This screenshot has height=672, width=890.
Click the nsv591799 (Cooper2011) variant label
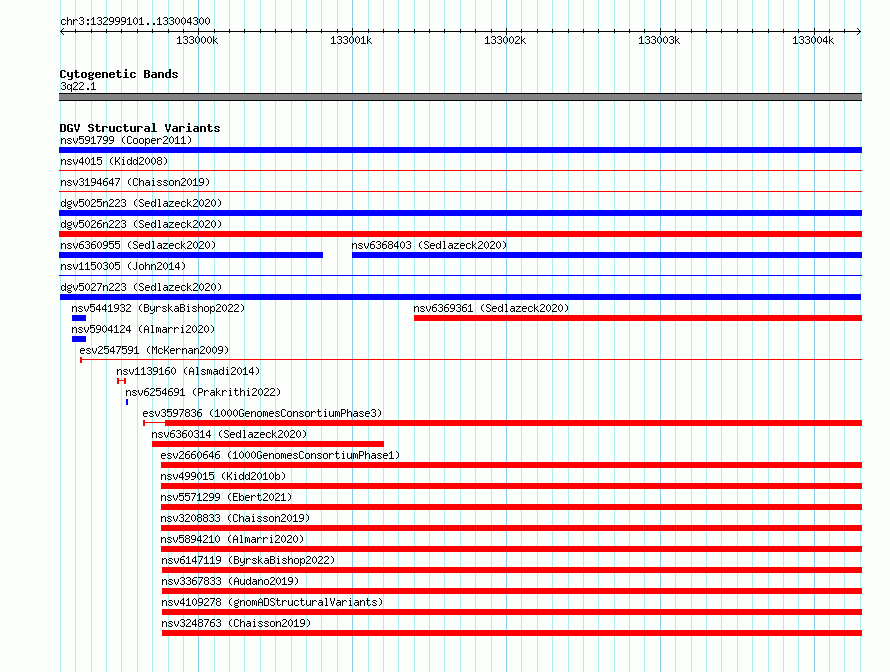(x=126, y=140)
